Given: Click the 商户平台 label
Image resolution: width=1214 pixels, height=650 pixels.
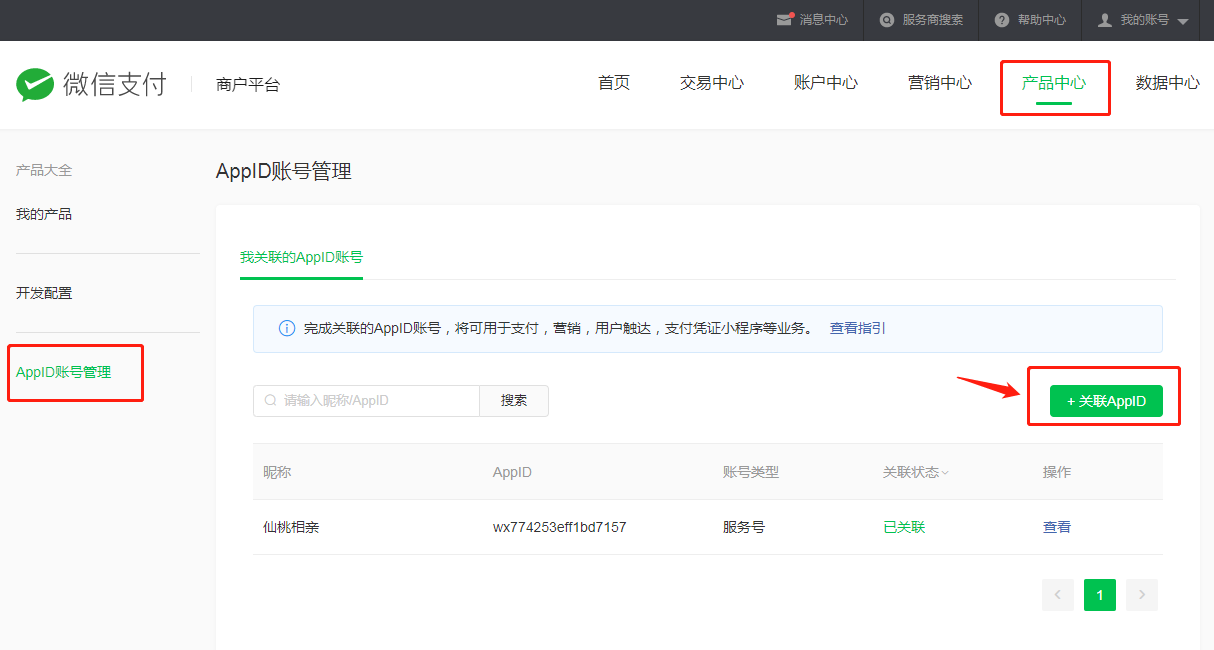Looking at the screenshot, I should (x=248, y=85).
